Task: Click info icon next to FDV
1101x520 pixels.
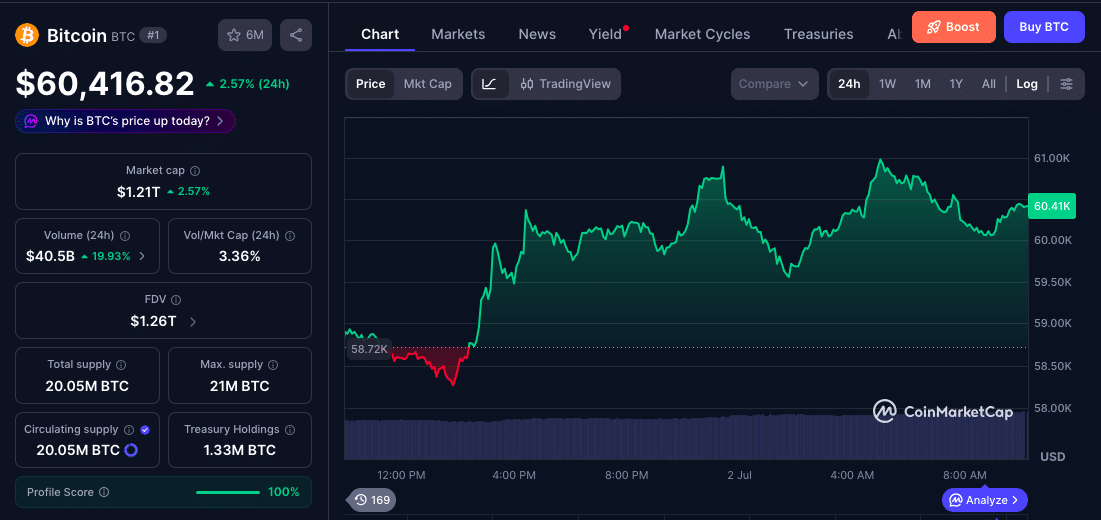Action: point(176,300)
